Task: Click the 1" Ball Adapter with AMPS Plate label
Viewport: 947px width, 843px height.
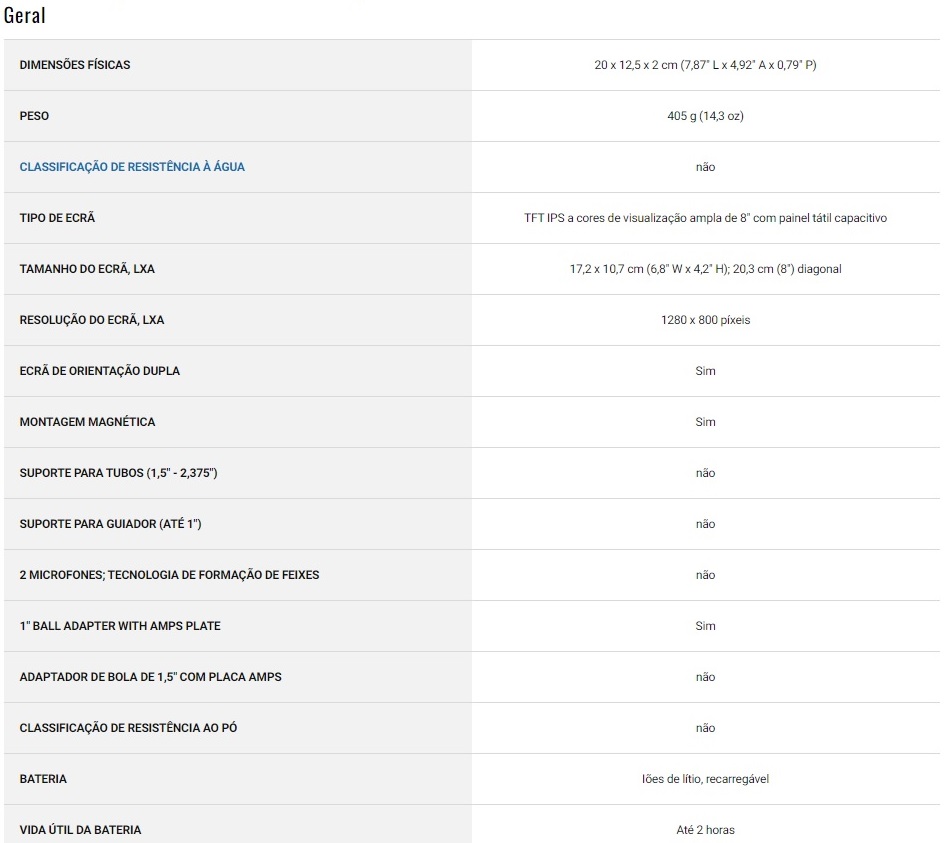Action: tap(120, 626)
